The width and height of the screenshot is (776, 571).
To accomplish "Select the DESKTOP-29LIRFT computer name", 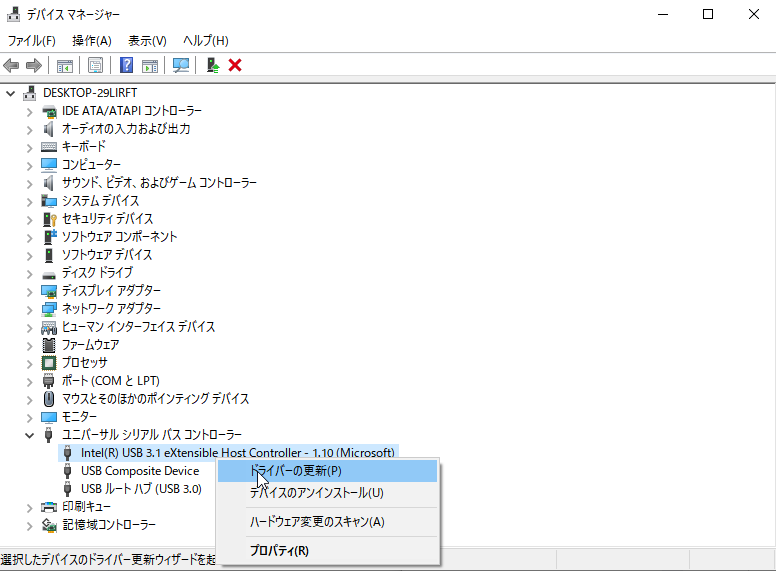I will (x=90, y=93).
